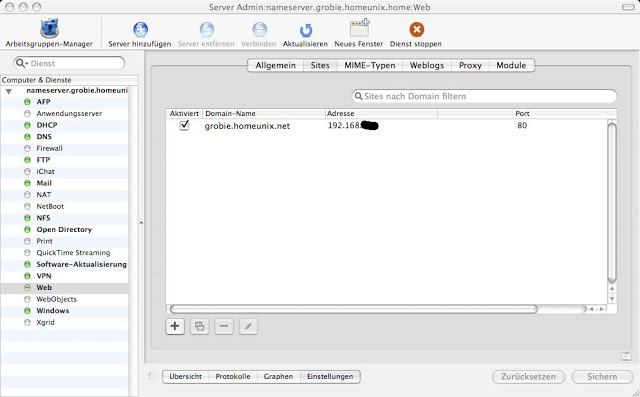This screenshot has height=397, width=640.
Task: Select Software-Aktualisierung service
Action: point(81,264)
